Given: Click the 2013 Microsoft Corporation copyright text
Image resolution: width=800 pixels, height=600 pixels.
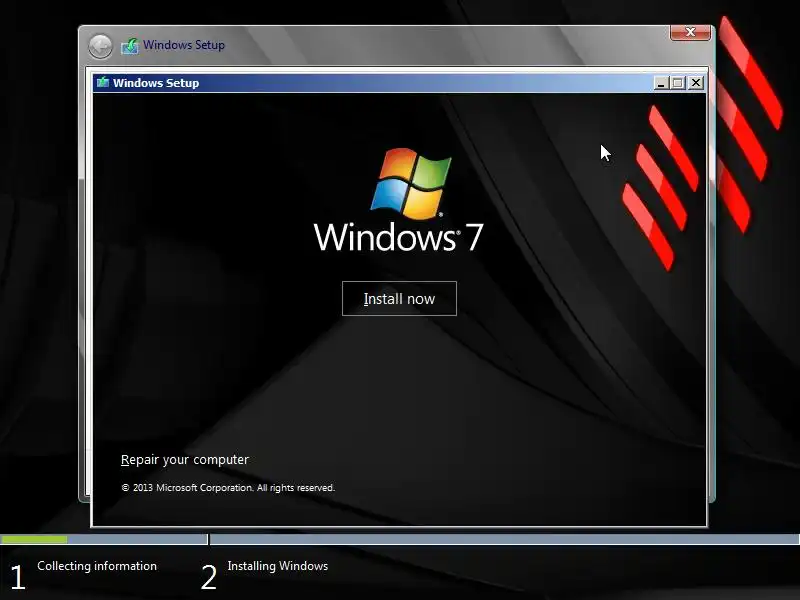Looking at the screenshot, I should click(228, 488).
